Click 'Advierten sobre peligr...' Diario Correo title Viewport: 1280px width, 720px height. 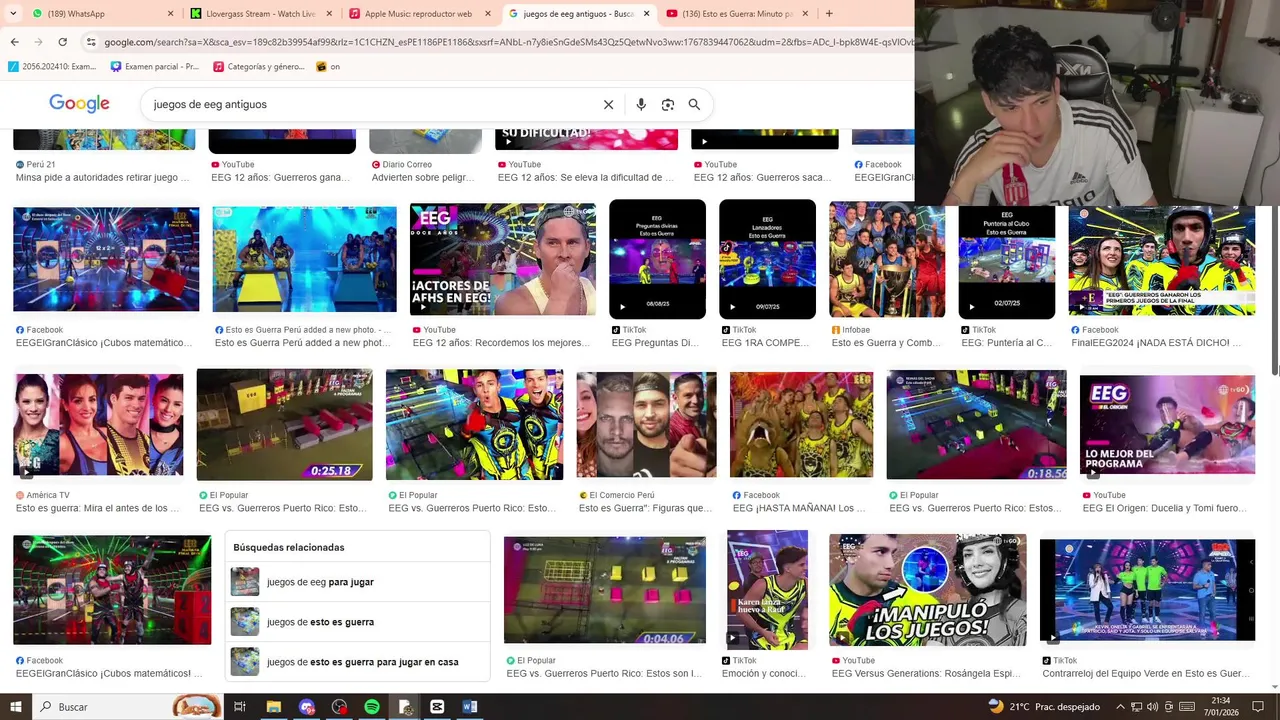(x=423, y=178)
